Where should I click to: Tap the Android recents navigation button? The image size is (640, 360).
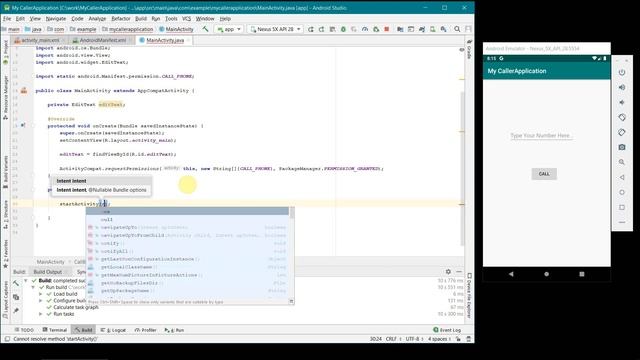(582, 274)
